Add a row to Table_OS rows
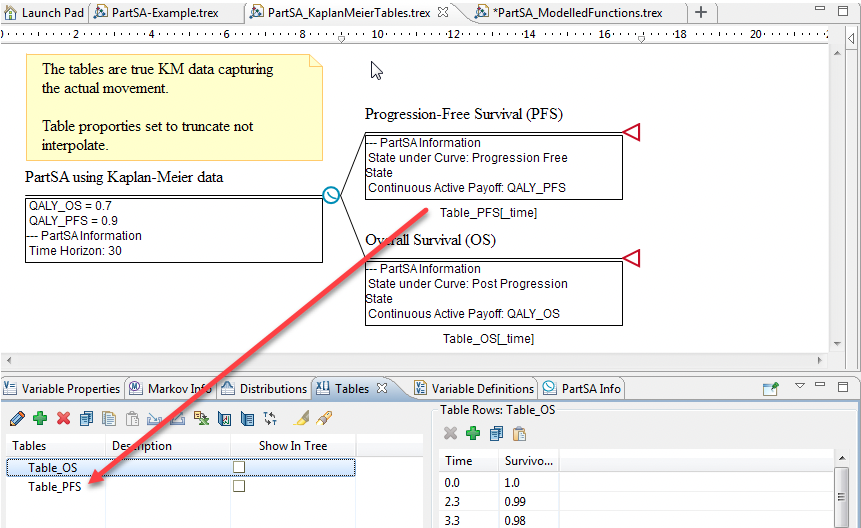The image size is (861, 528). [x=473, y=433]
